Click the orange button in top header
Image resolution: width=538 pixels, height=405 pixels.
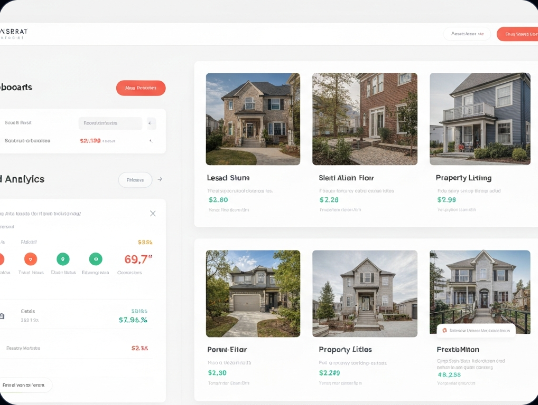click(517, 34)
